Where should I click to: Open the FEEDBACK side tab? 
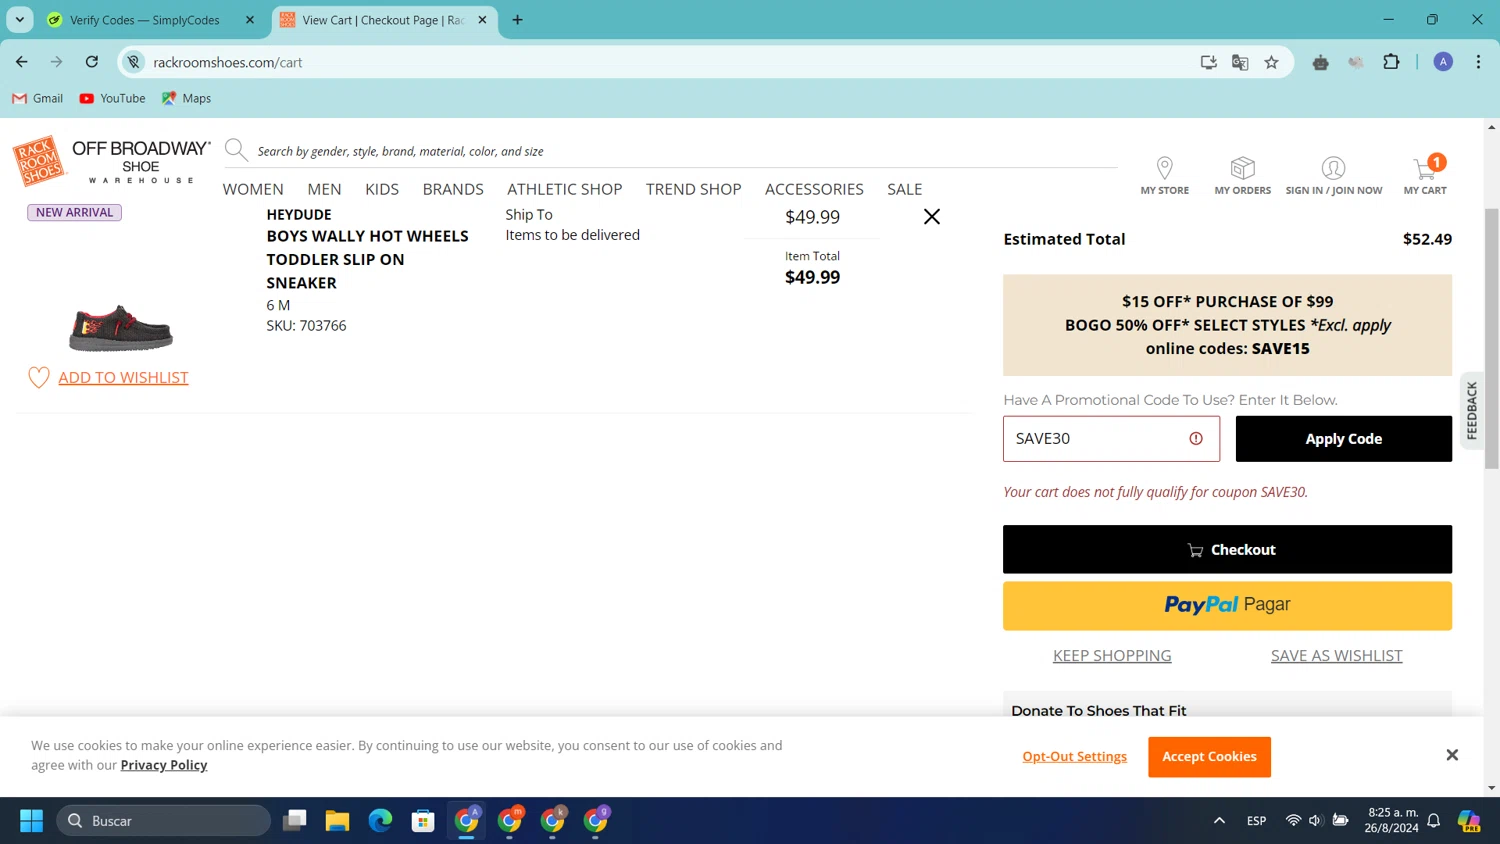(1471, 410)
